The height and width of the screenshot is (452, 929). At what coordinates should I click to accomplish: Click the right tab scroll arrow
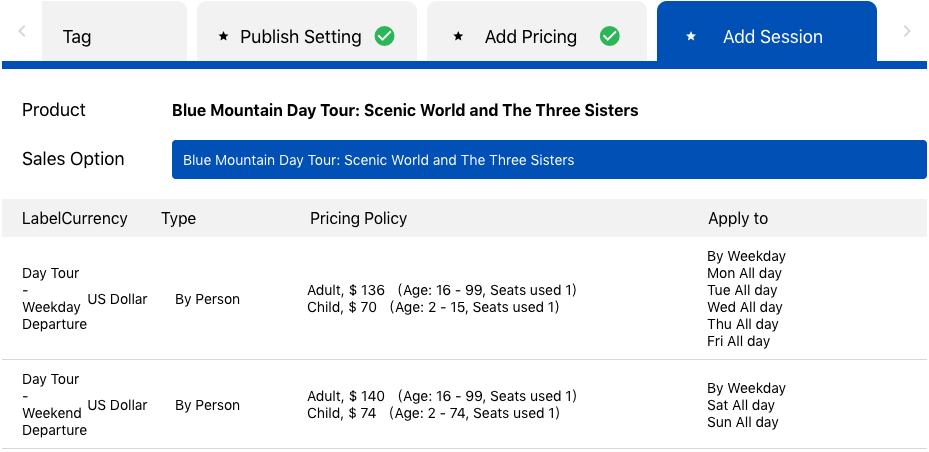point(907,32)
